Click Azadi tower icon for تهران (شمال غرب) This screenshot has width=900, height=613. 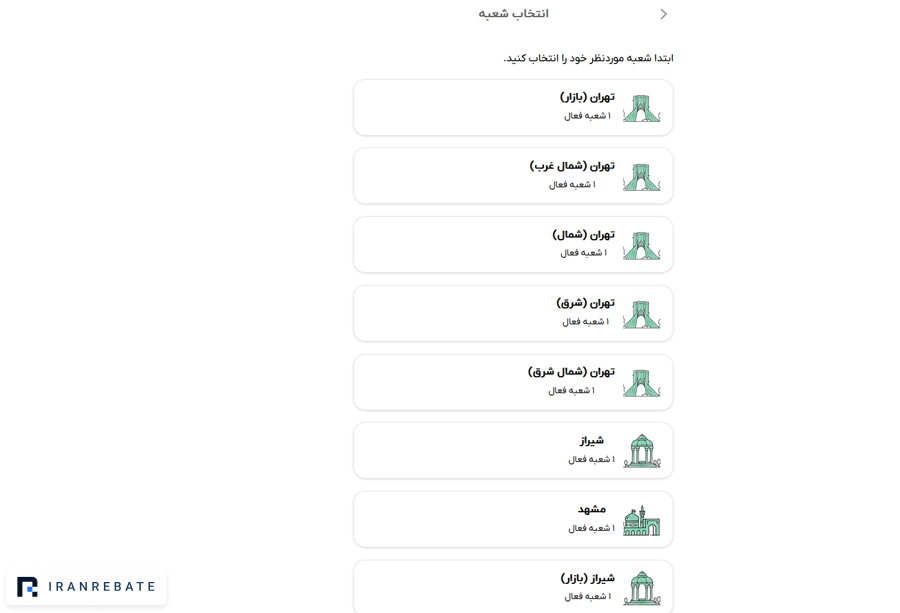[x=642, y=177]
